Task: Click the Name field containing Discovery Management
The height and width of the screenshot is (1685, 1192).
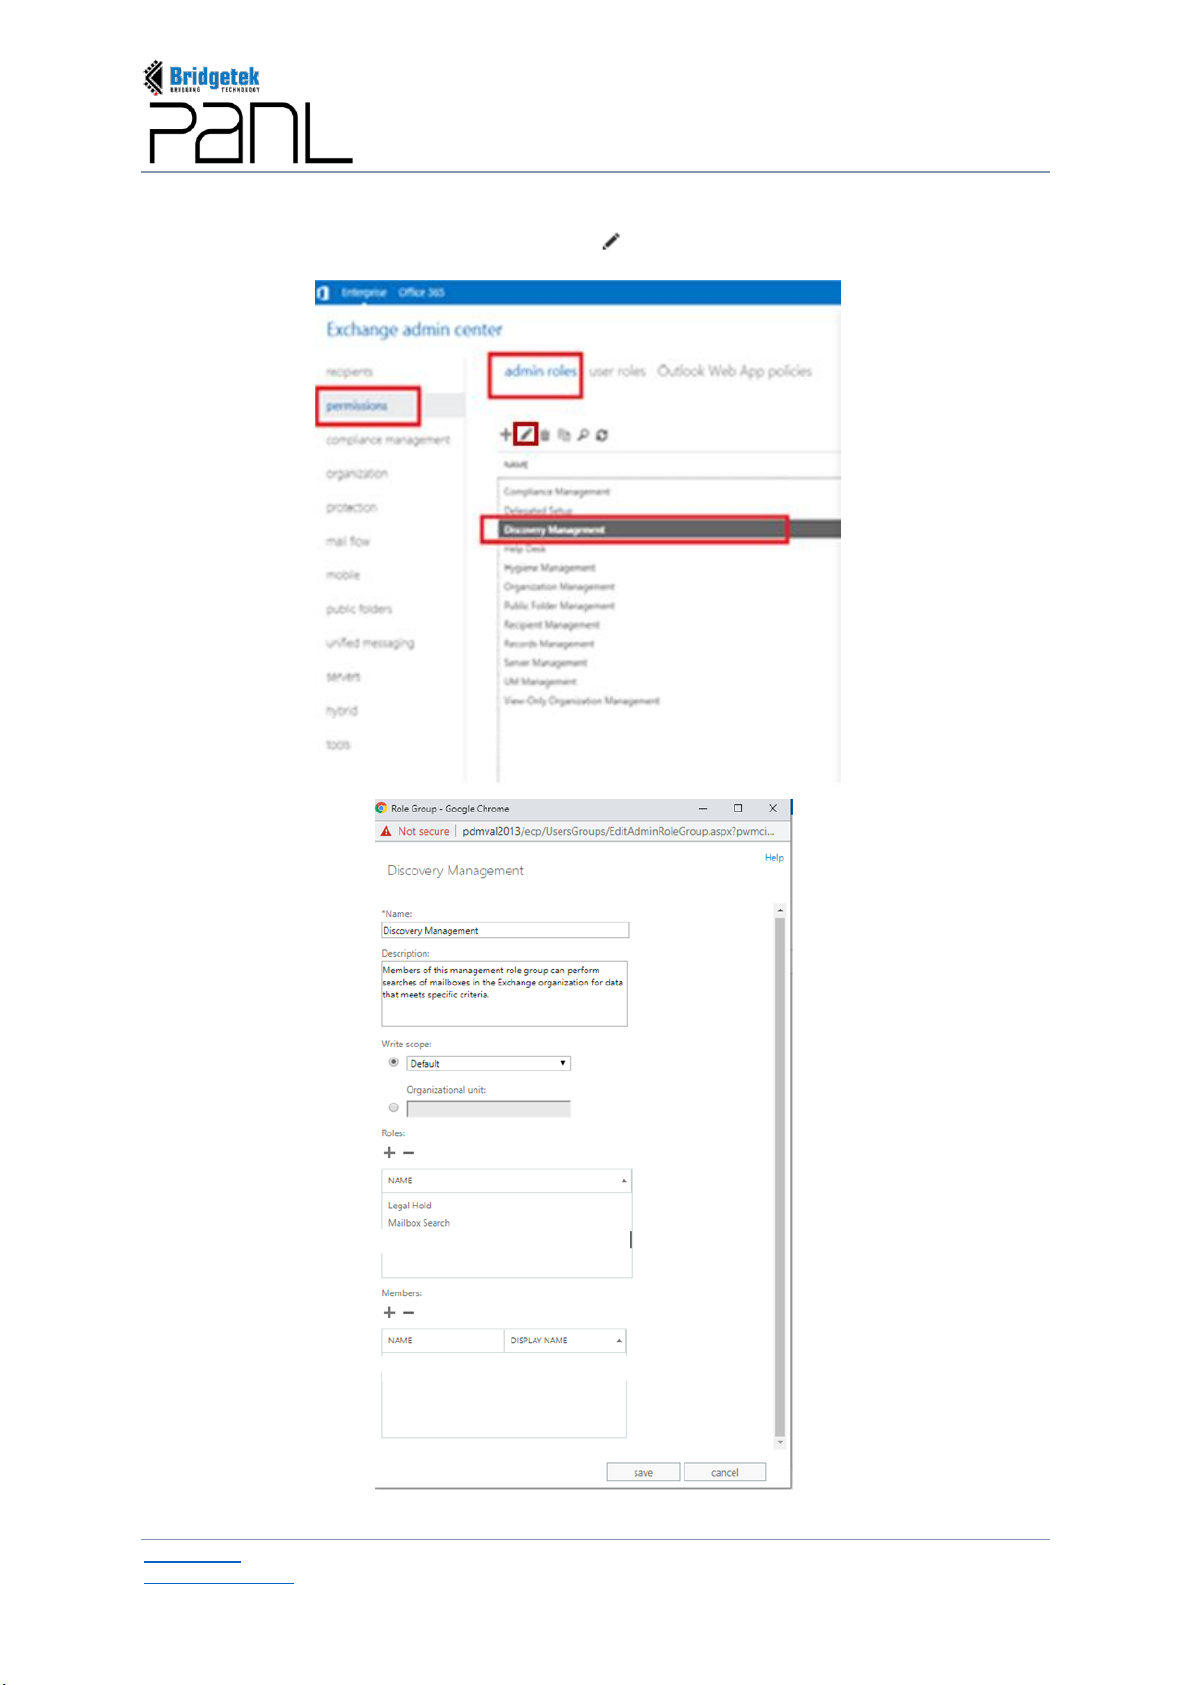Action: coord(505,930)
